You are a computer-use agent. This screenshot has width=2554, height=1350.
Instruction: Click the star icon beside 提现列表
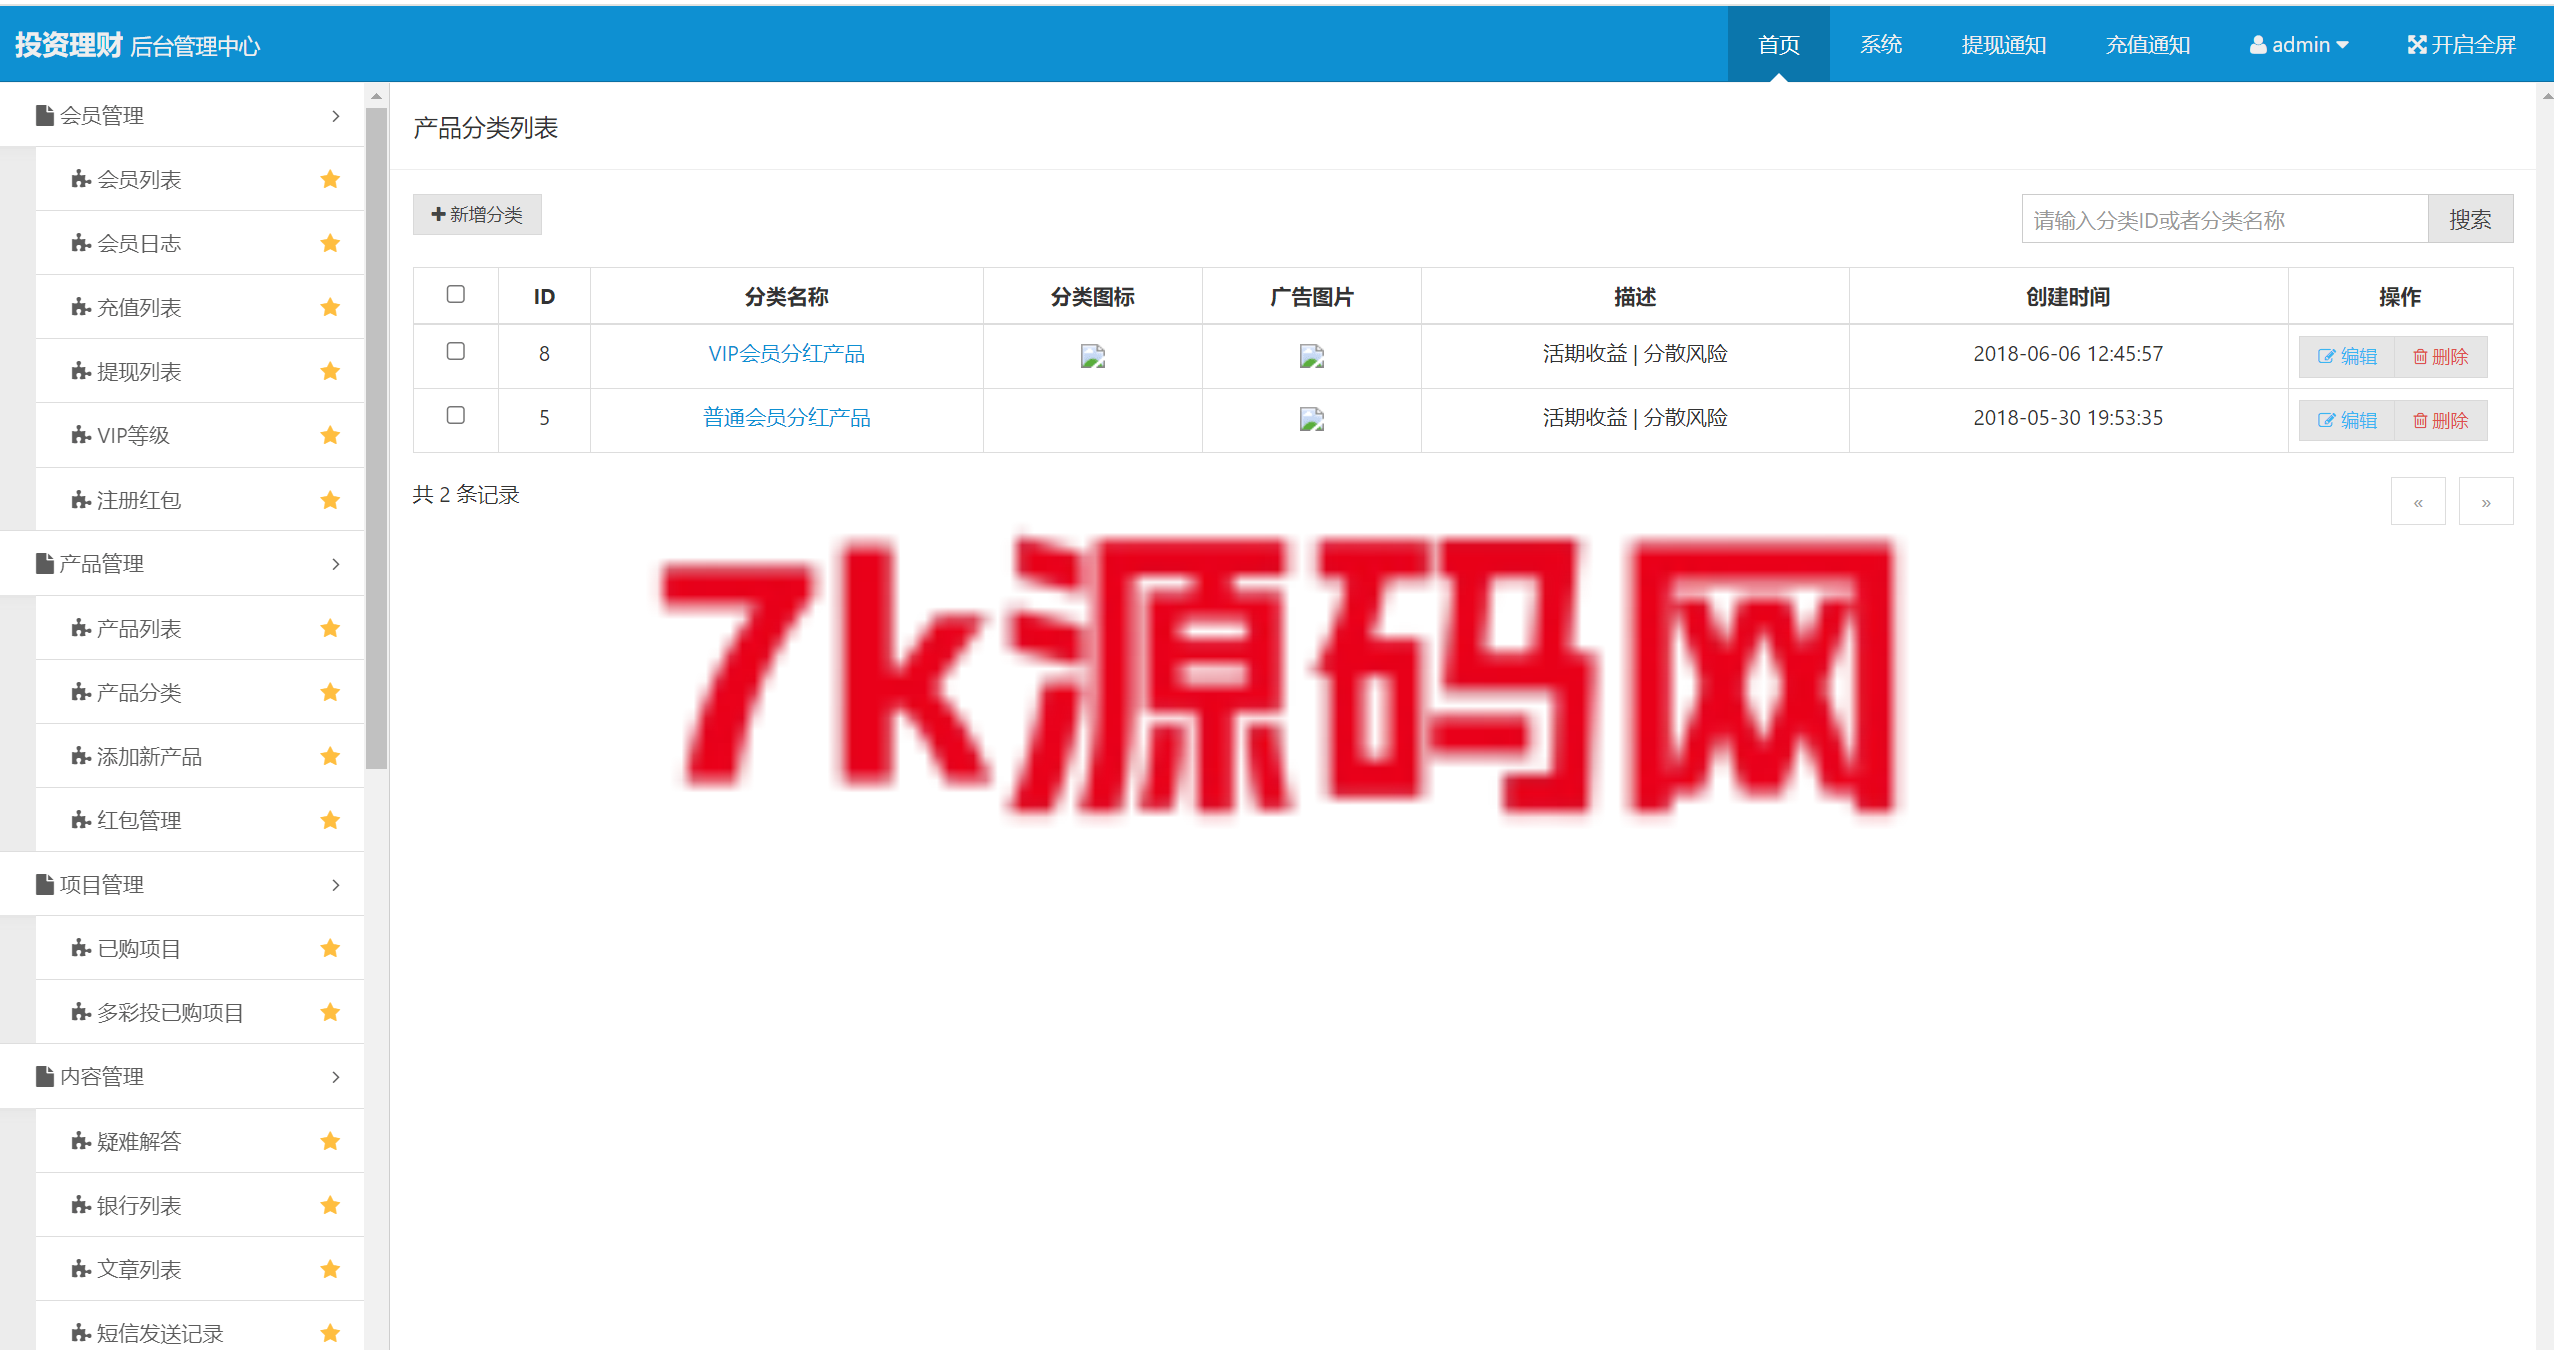point(330,371)
